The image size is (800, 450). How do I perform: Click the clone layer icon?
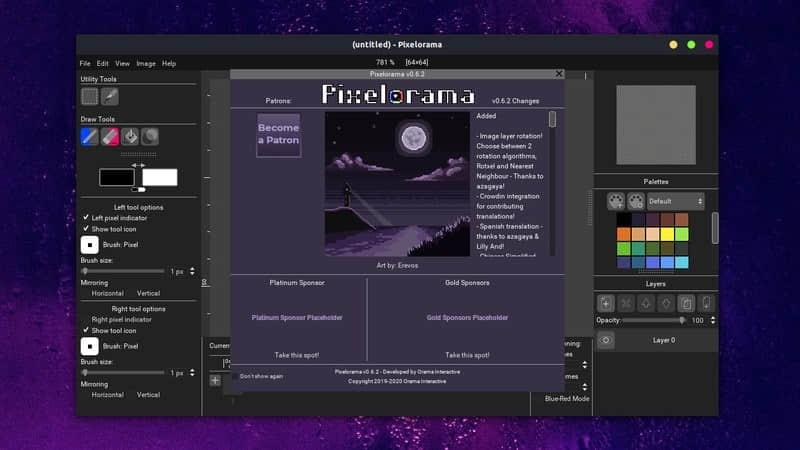(686, 303)
